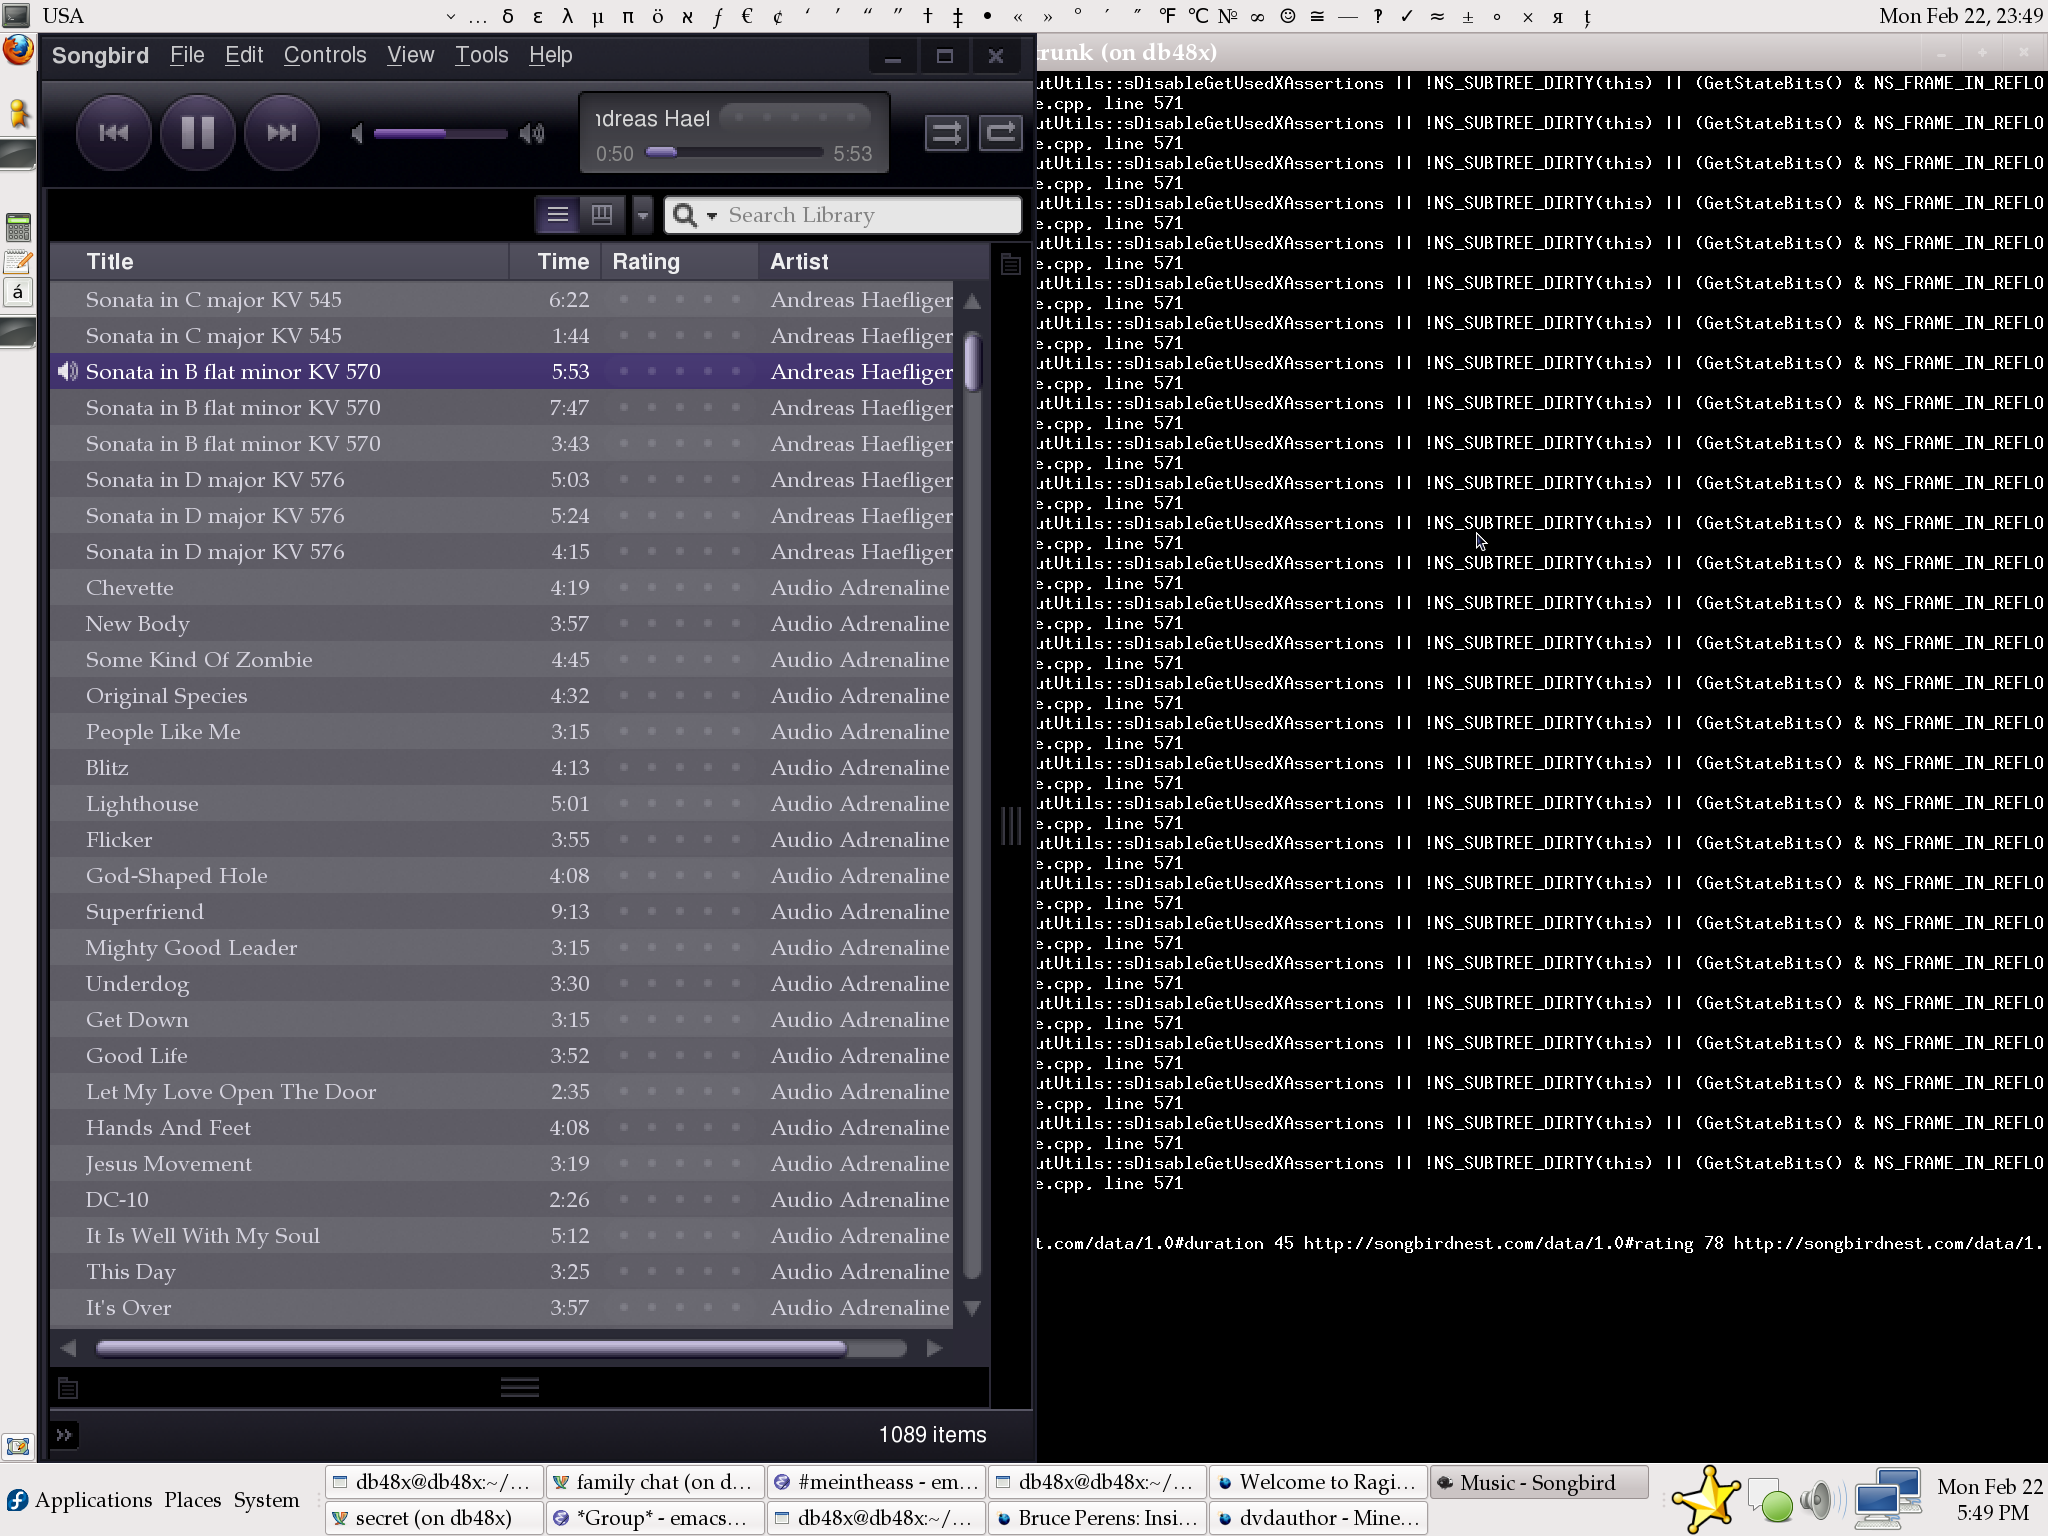2048x1536 pixels.
Task: Sort tracks by Time column
Action: coord(556,262)
